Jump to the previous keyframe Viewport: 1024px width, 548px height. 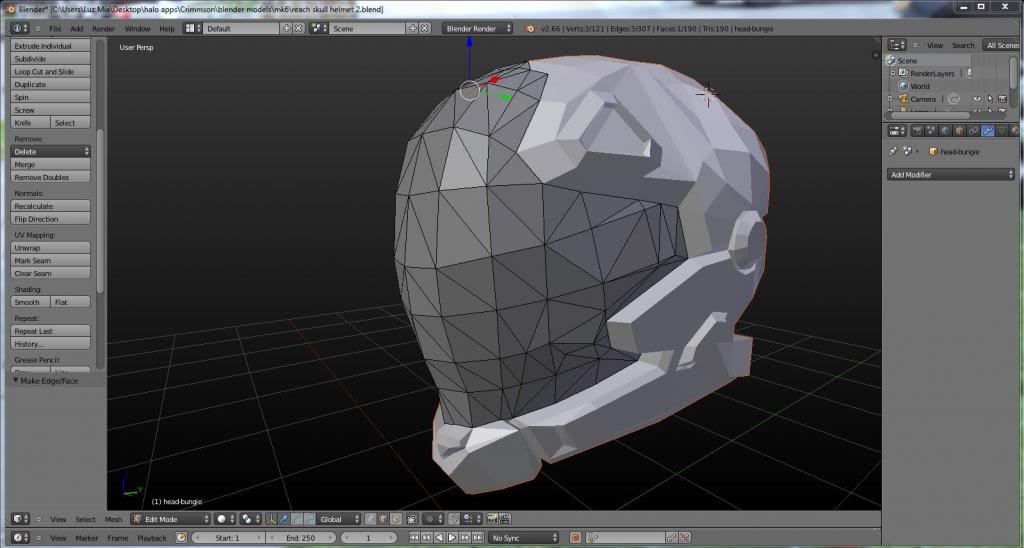426,538
